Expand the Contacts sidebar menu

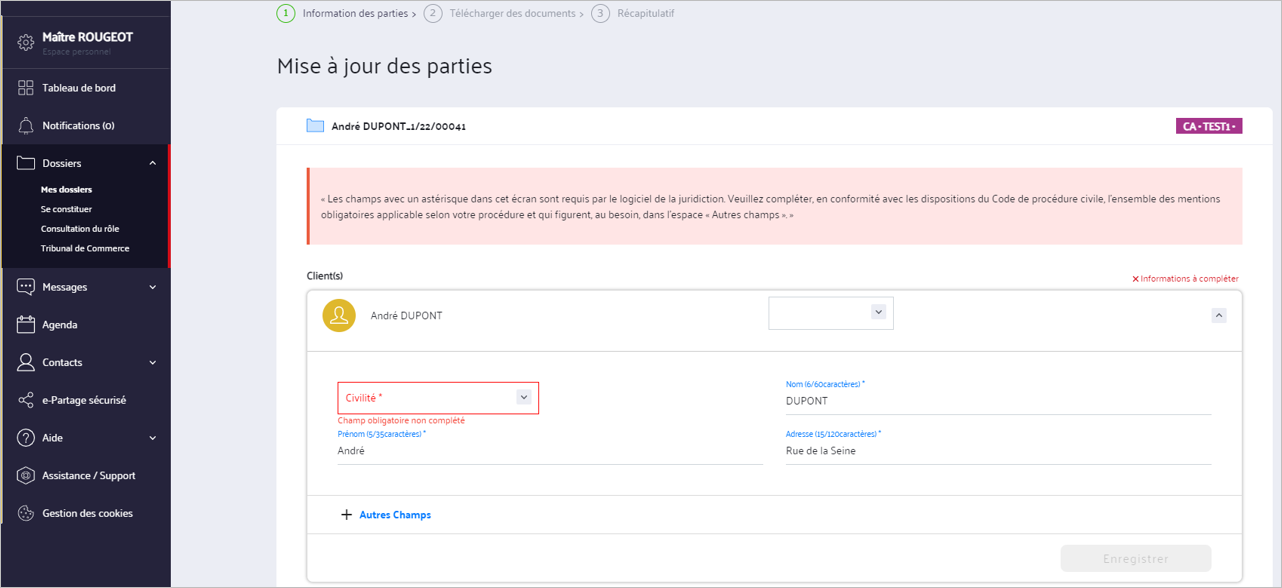[153, 363]
